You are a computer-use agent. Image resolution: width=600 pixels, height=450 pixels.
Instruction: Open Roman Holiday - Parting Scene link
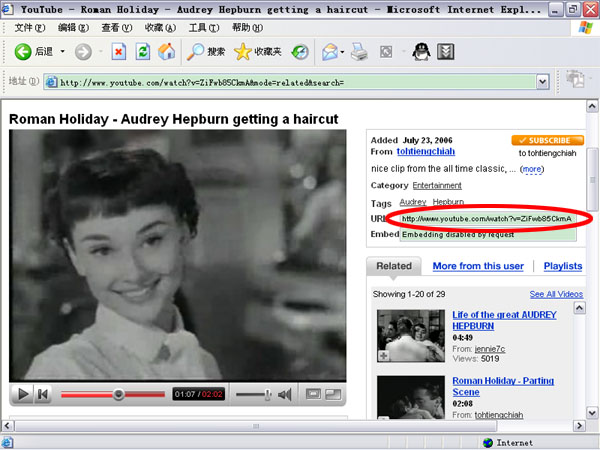503,386
